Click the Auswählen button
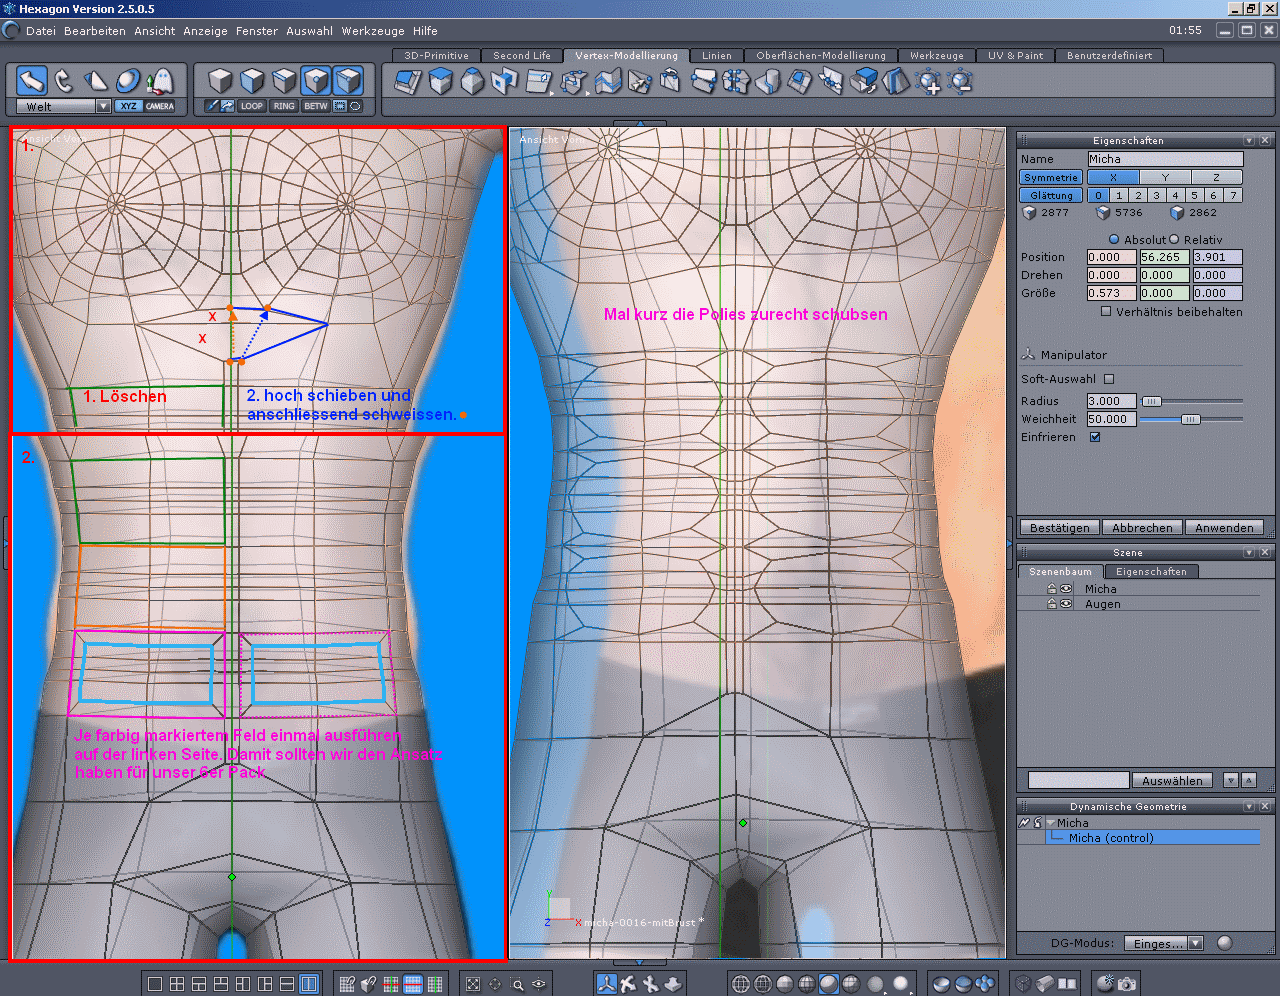Viewport: 1280px width, 996px height. click(1172, 781)
